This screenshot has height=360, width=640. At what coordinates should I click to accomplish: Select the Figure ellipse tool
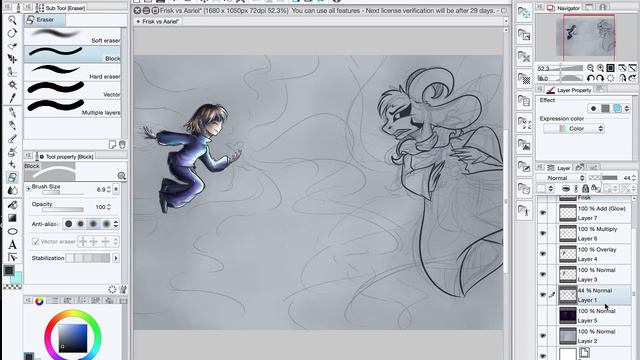tap(12, 231)
